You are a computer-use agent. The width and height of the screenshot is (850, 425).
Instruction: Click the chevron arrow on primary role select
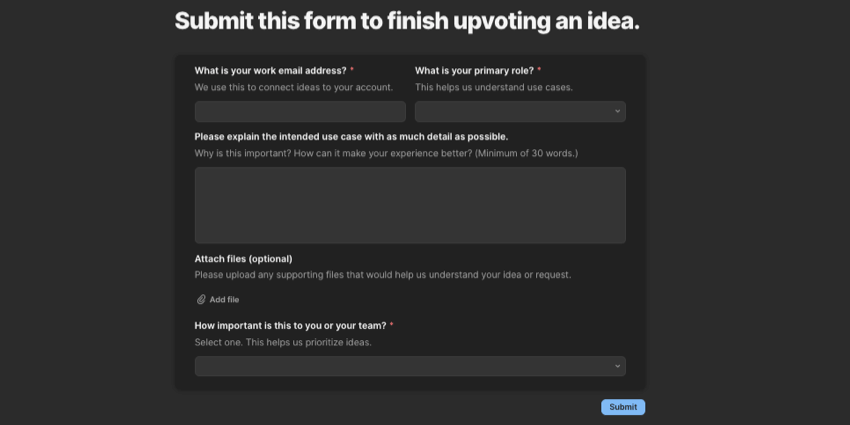click(x=617, y=111)
